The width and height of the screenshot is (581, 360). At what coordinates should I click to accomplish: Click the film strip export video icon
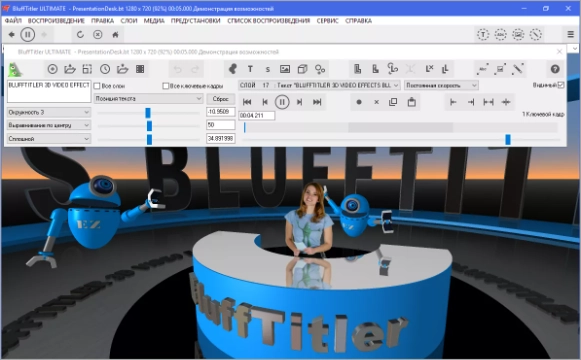coord(140,69)
